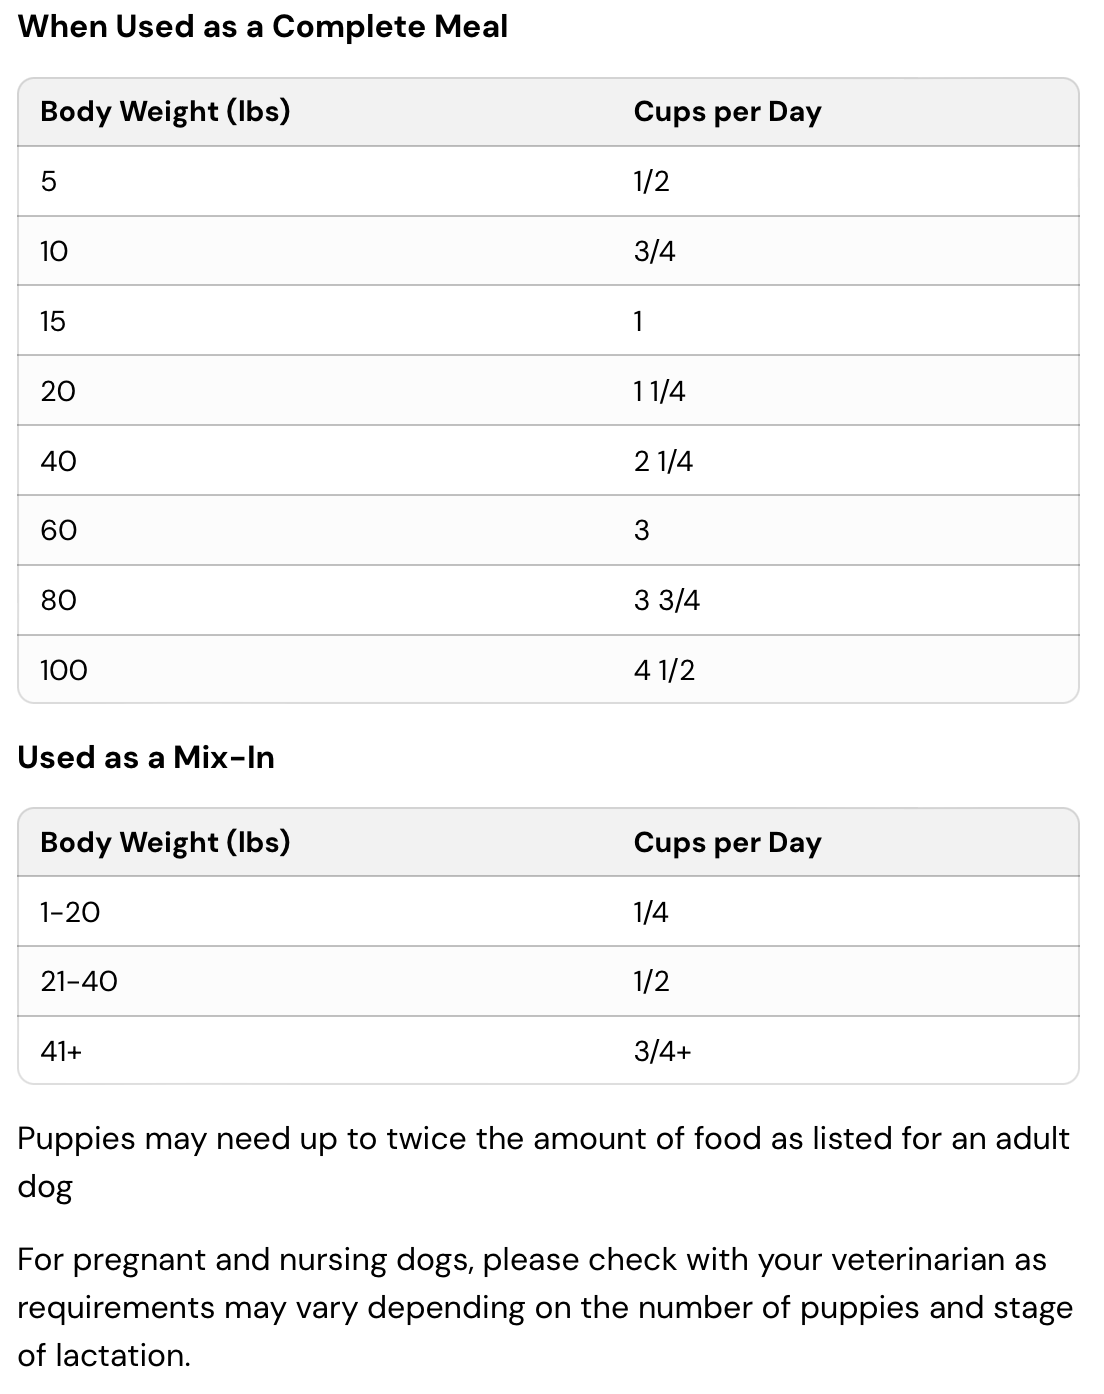The height and width of the screenshot is (1394, 1104).
Task: Click the 21-40 lbs Mix-In weight range
Action: (x=79, y=982)
